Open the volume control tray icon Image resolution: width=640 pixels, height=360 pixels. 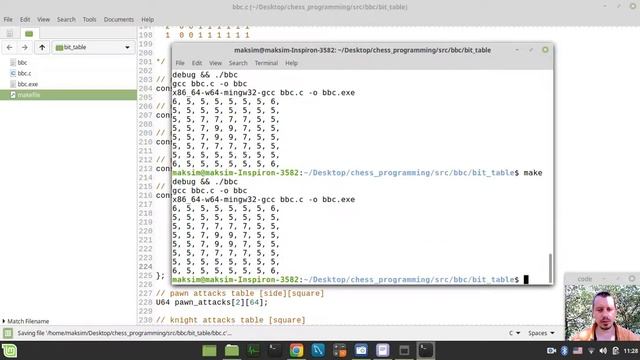(x=603, y=351)
